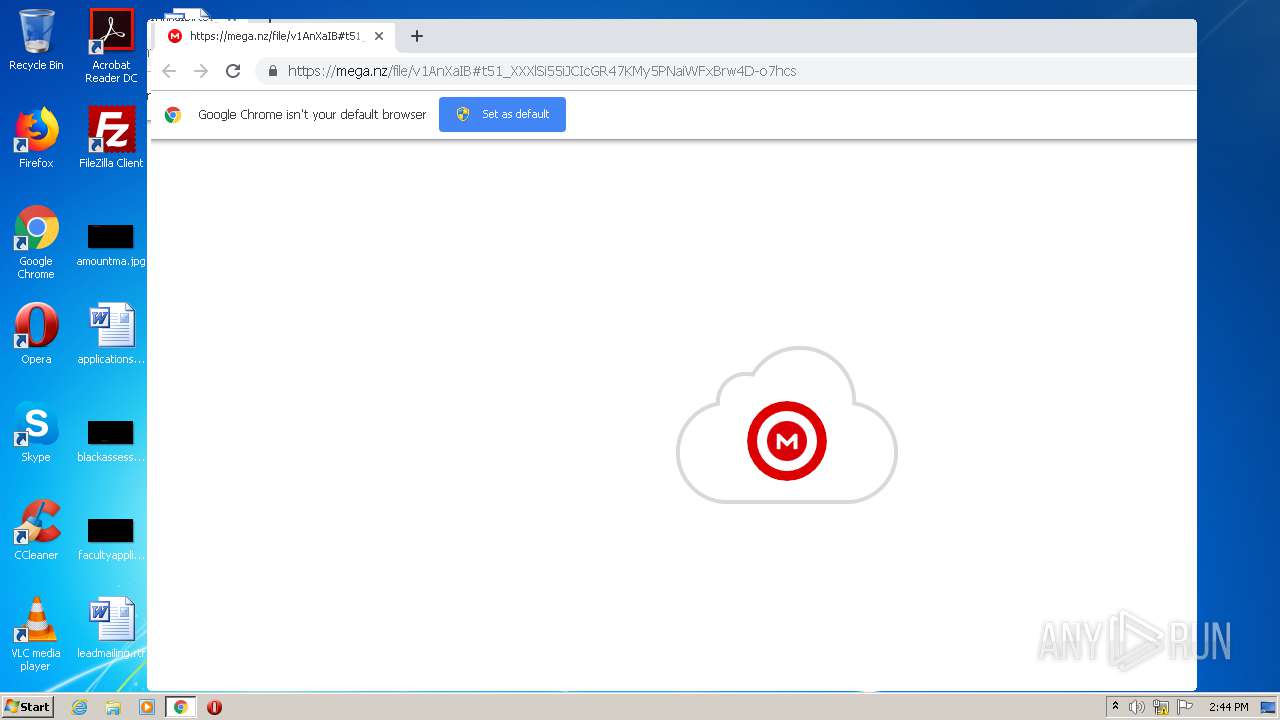Show hidden system tray icons
Screen dimensions: 1280x720
(1115, 707)
